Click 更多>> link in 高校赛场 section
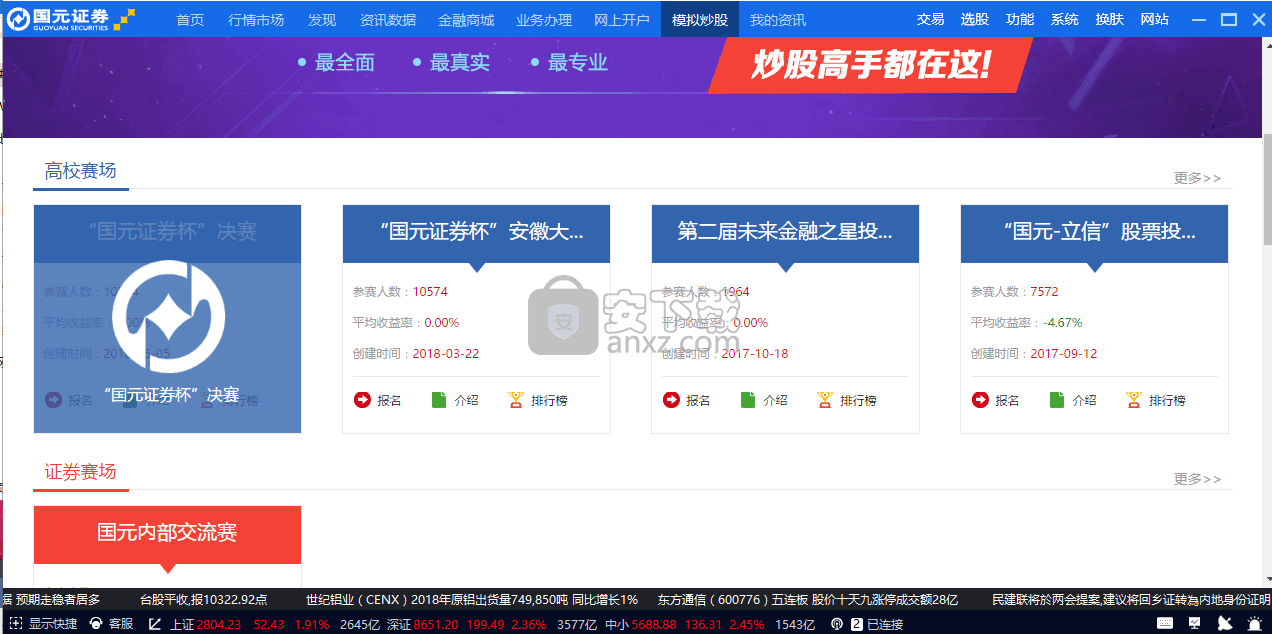Image resolution: width=1272 pixels, height=634 pixels. tap(1197, 178)
